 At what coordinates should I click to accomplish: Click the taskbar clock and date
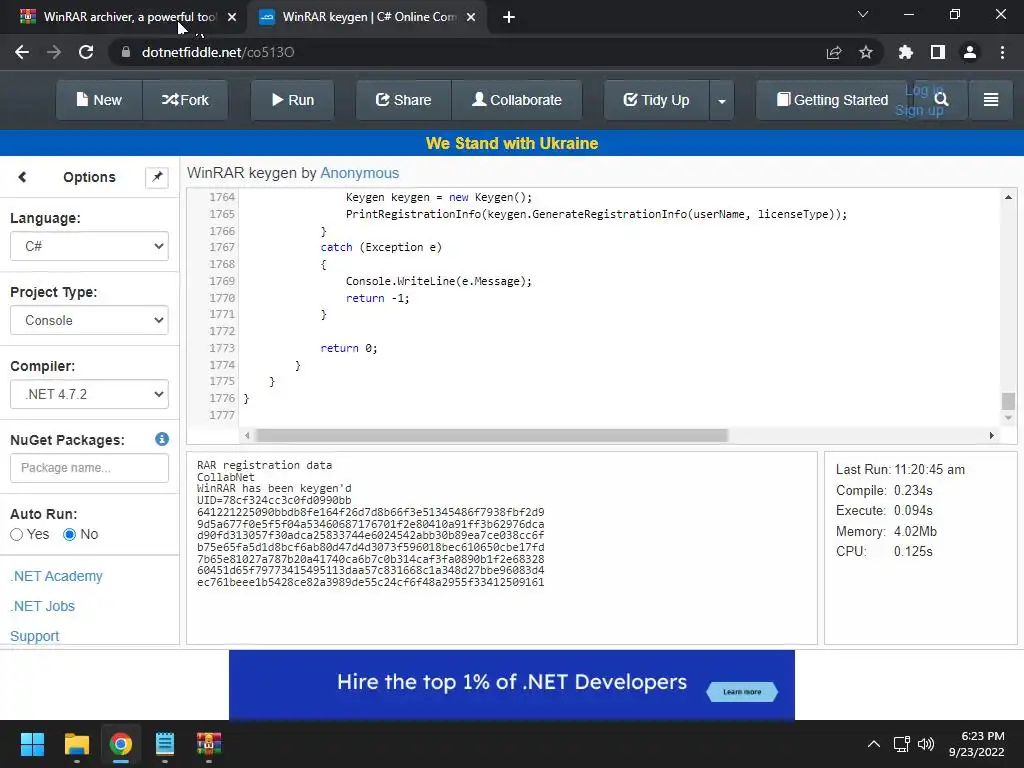[977, 744]
